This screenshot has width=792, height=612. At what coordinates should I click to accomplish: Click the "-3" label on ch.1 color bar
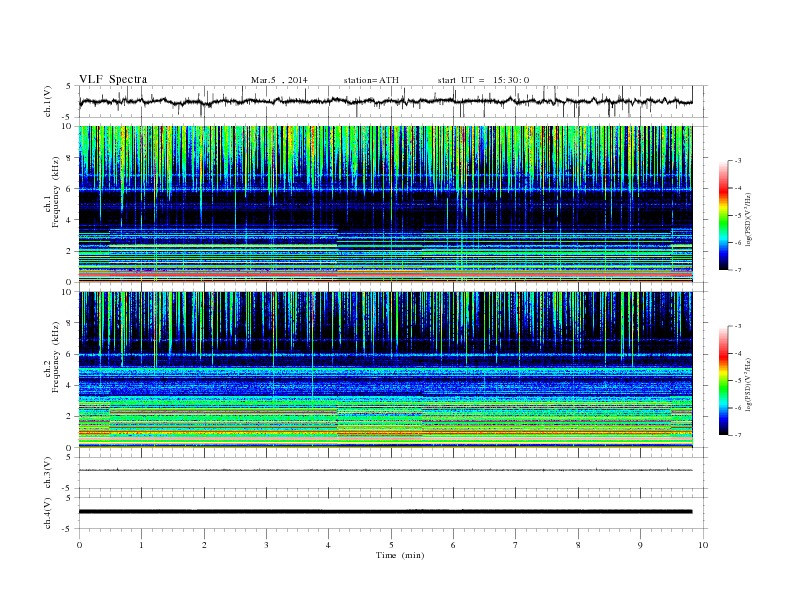coord(738,161)
